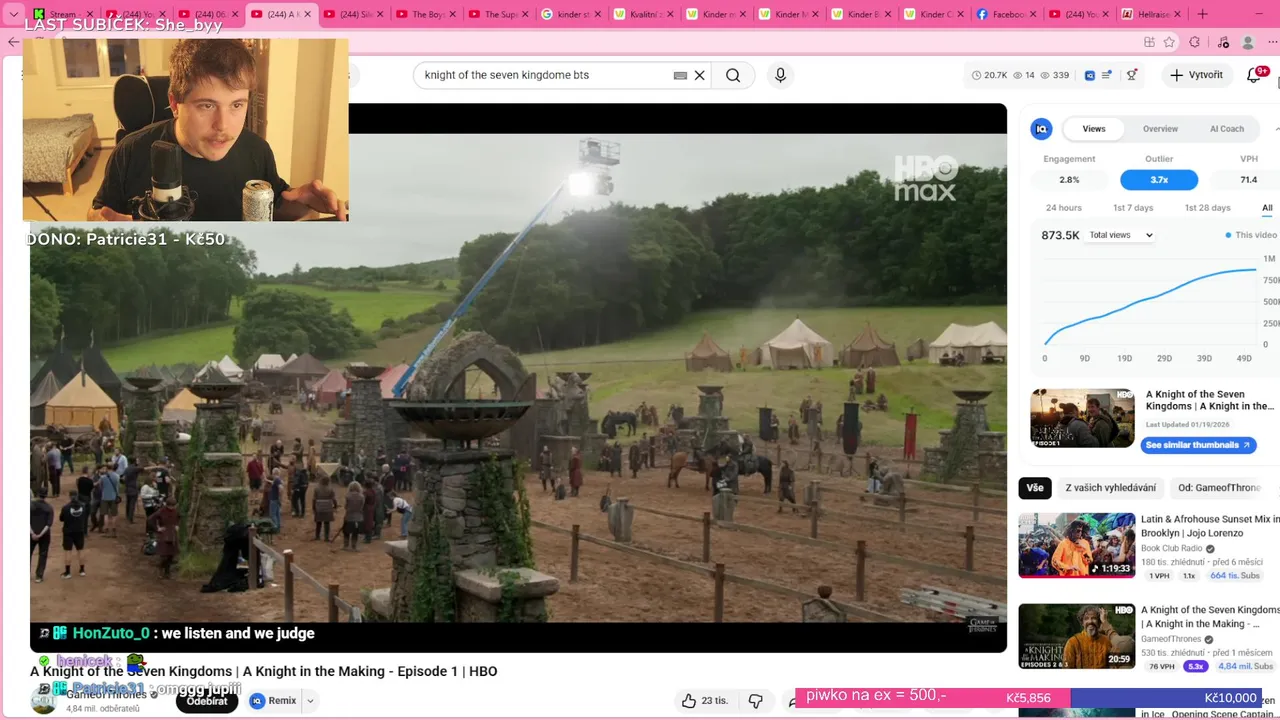The width and height of the screenshot is (1280, 720).
Task: Open browser profile avatar
Action: [x=1248, y=42]
